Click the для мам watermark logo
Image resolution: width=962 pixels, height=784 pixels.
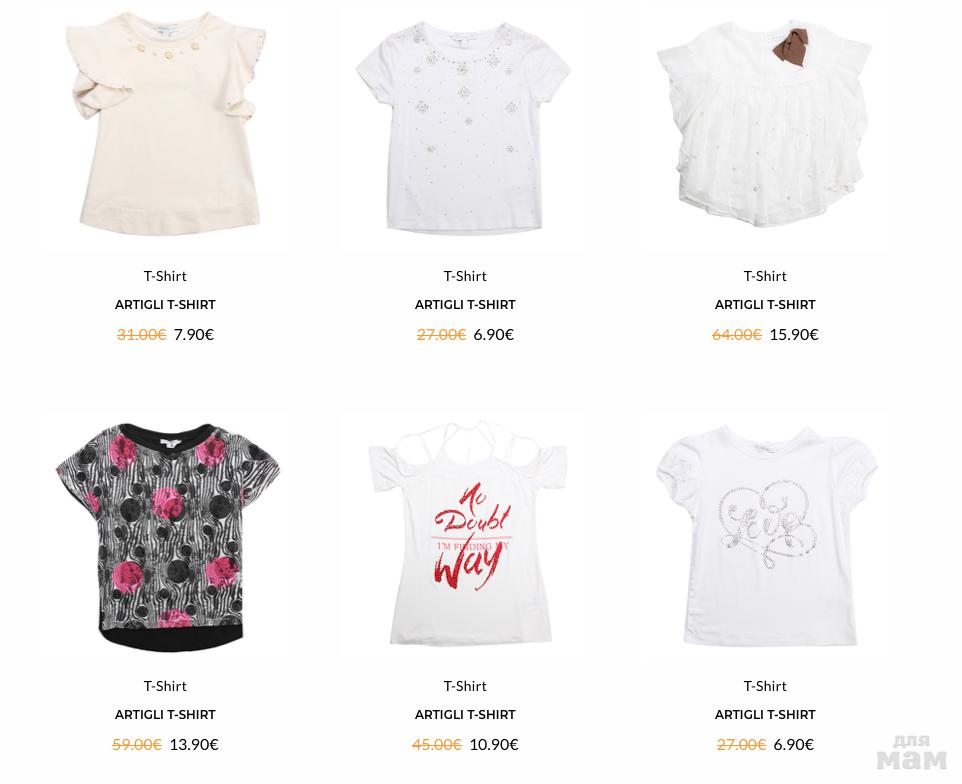(912, 753)
